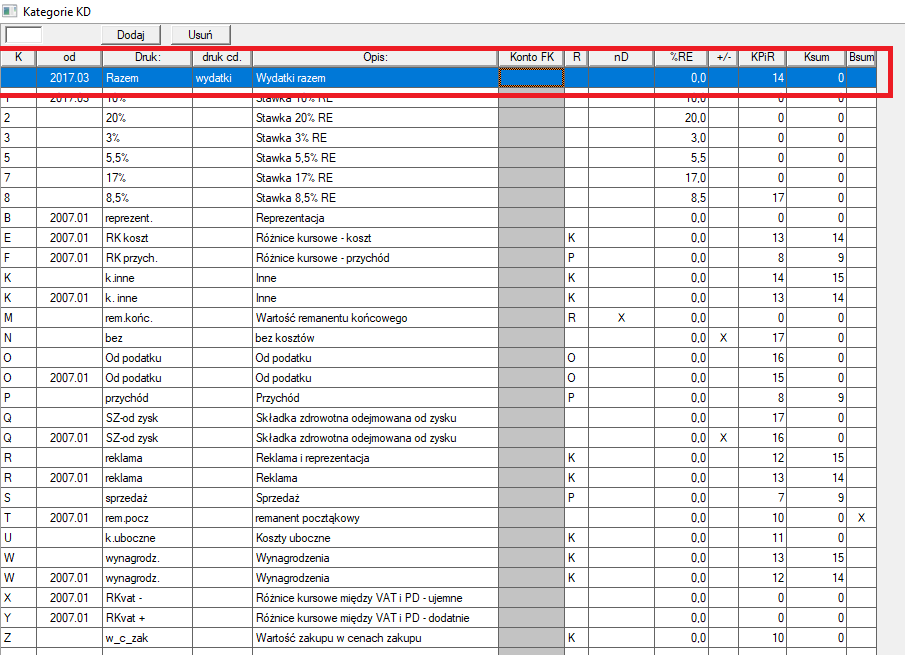Image resolution: width=905 pixels, height=655 pixels.
Task: Select the Reklama i reprezentacja row
Action: point(375,458)
